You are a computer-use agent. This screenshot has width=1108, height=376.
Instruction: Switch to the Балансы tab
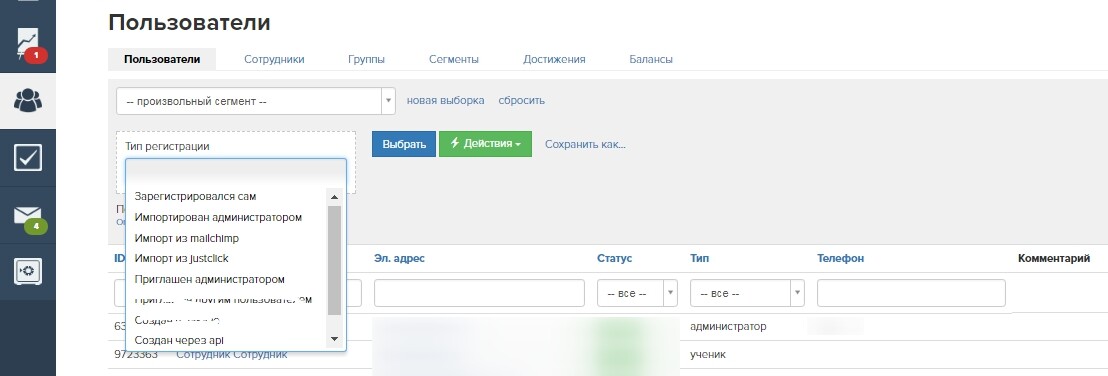651,59
